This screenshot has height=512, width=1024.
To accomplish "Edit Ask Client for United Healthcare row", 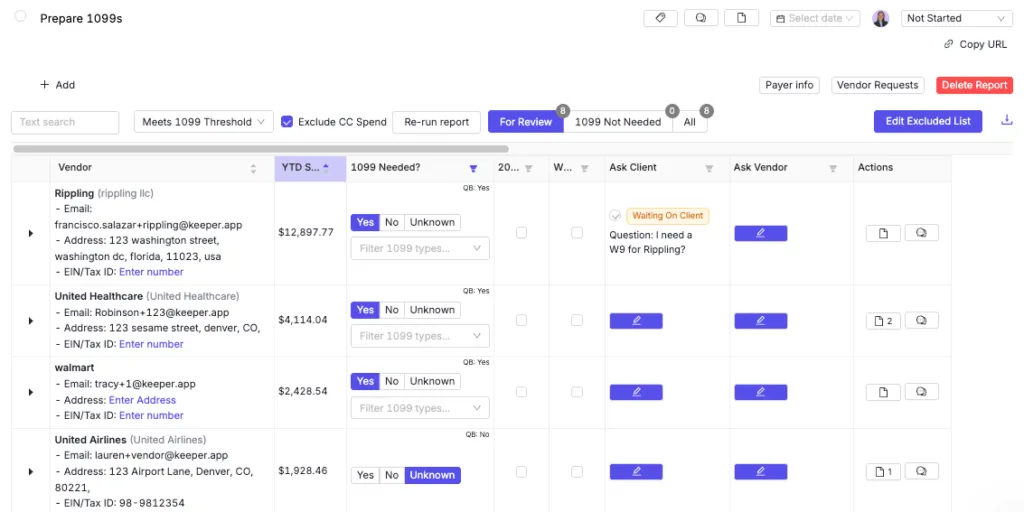I will 636,321.
